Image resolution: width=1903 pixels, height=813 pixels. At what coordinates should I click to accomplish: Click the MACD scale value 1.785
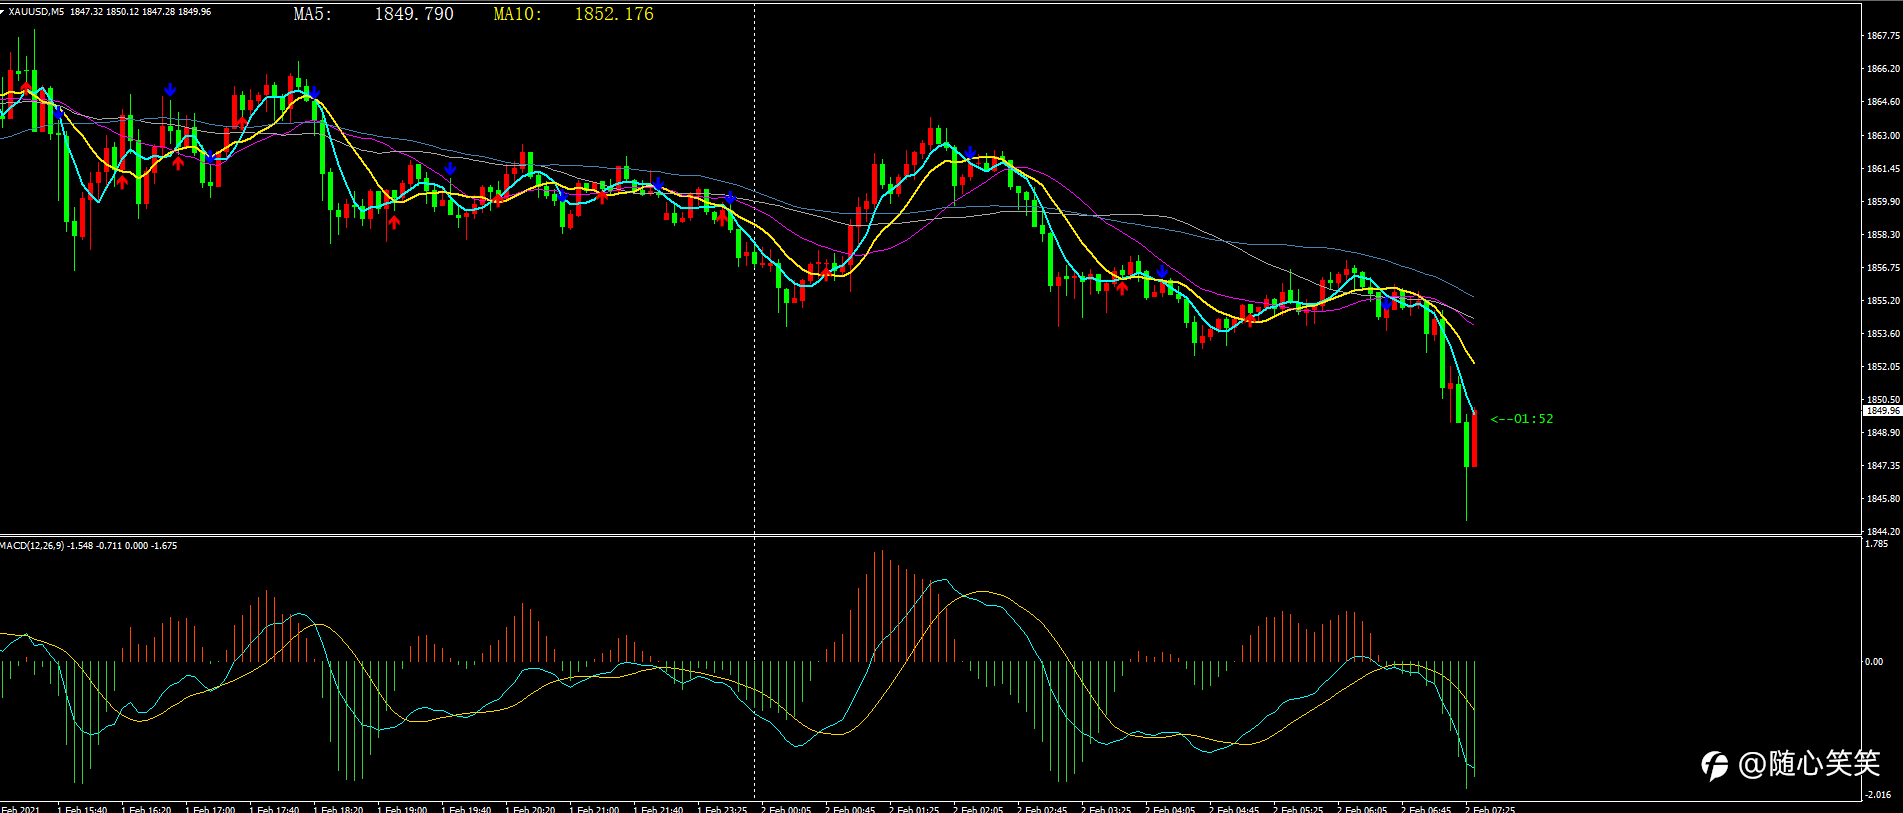coord(1877,544)
